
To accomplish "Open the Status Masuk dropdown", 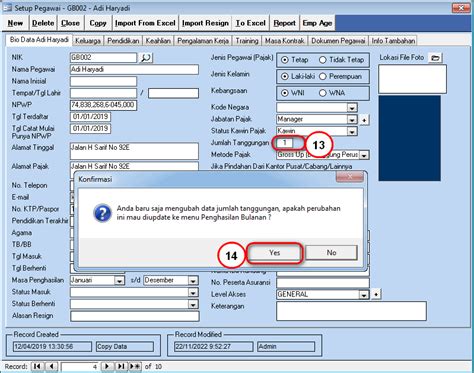I will (x=193, y=292).
